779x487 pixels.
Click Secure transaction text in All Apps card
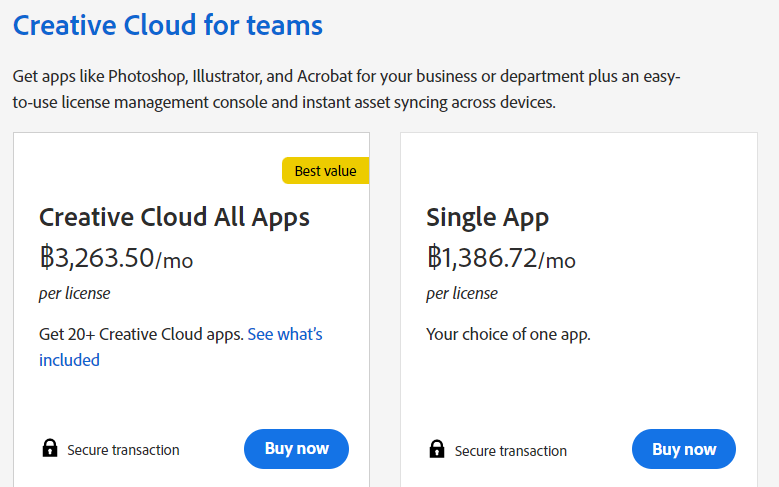(123, 450)
